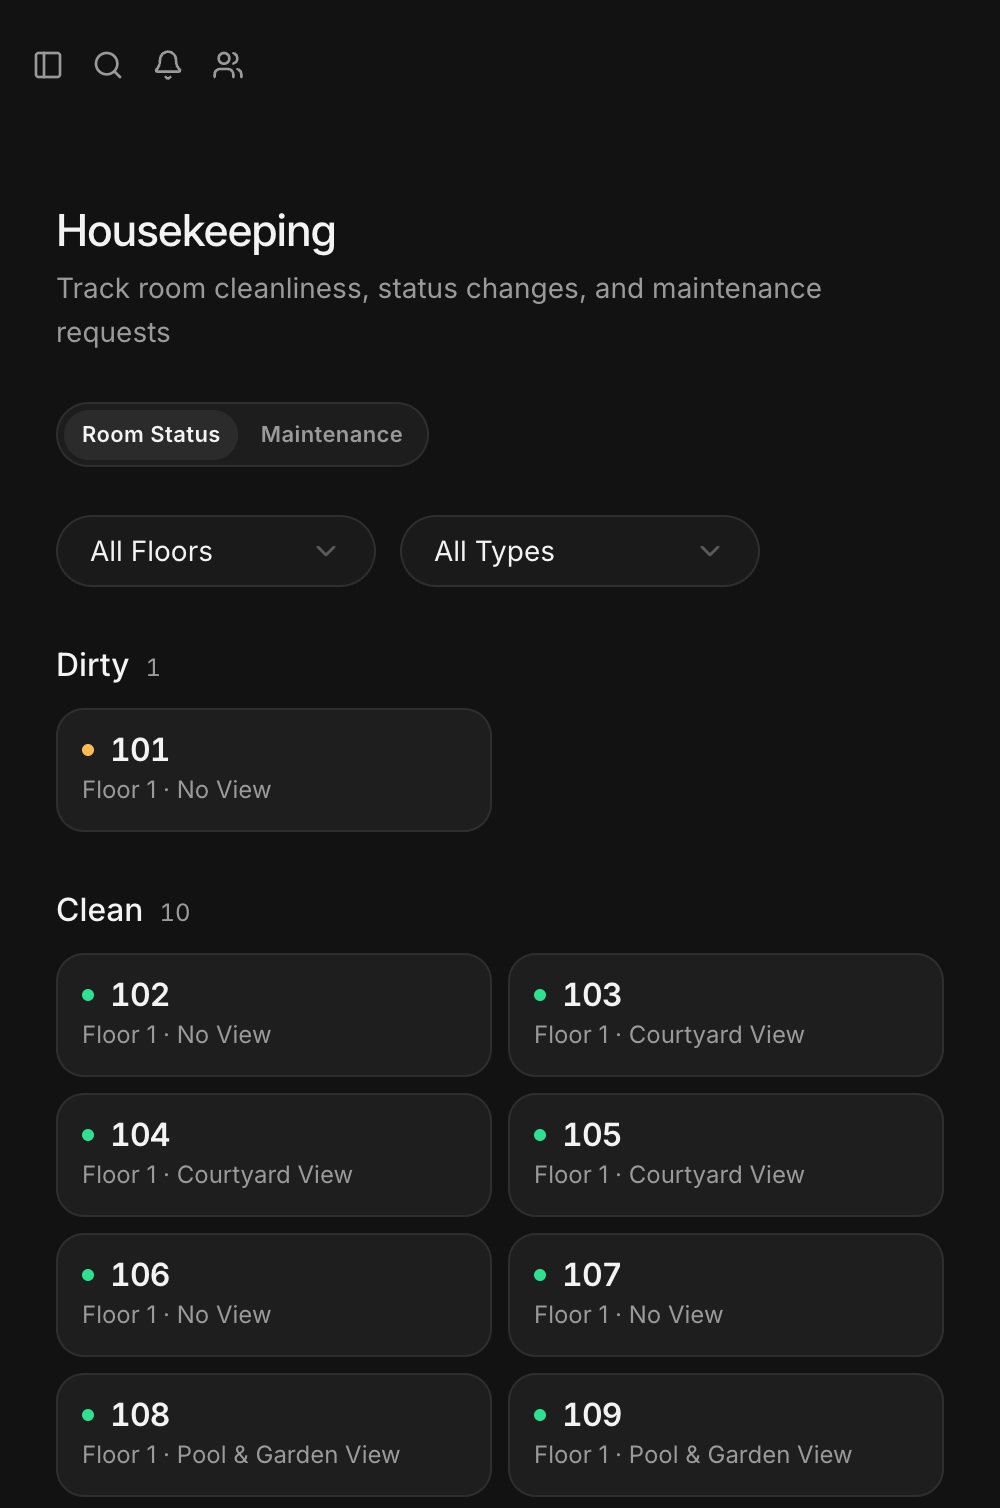Open the users/guests icon
This screenshot has height=1508, width=1000.
[x=228, y=65]
